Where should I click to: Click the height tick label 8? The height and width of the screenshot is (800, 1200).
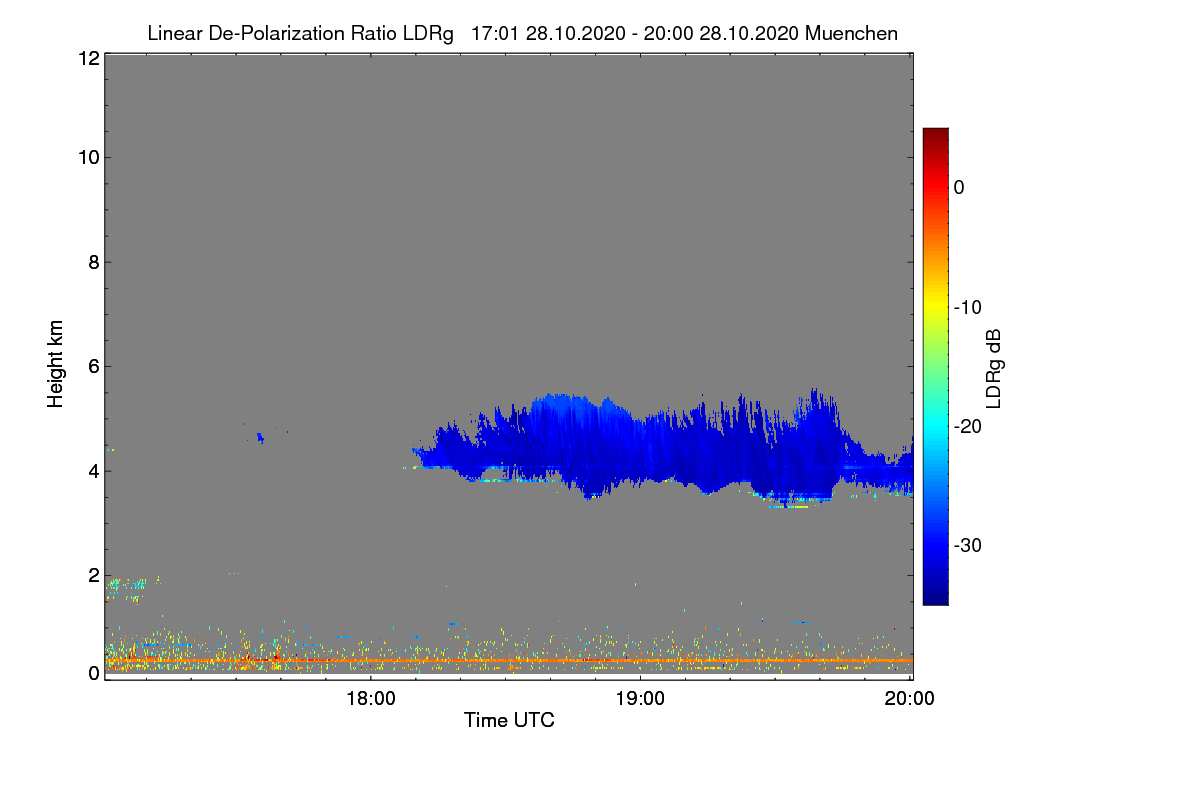pos(92,262)
